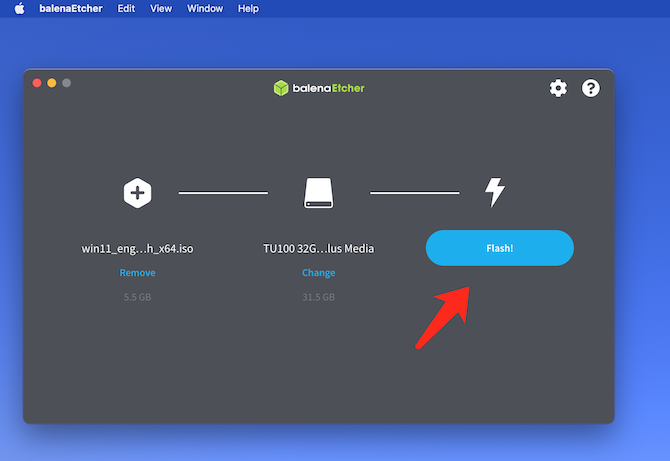Change the target drive
This screenshot has height=461, width=670.
coord(318,273)
